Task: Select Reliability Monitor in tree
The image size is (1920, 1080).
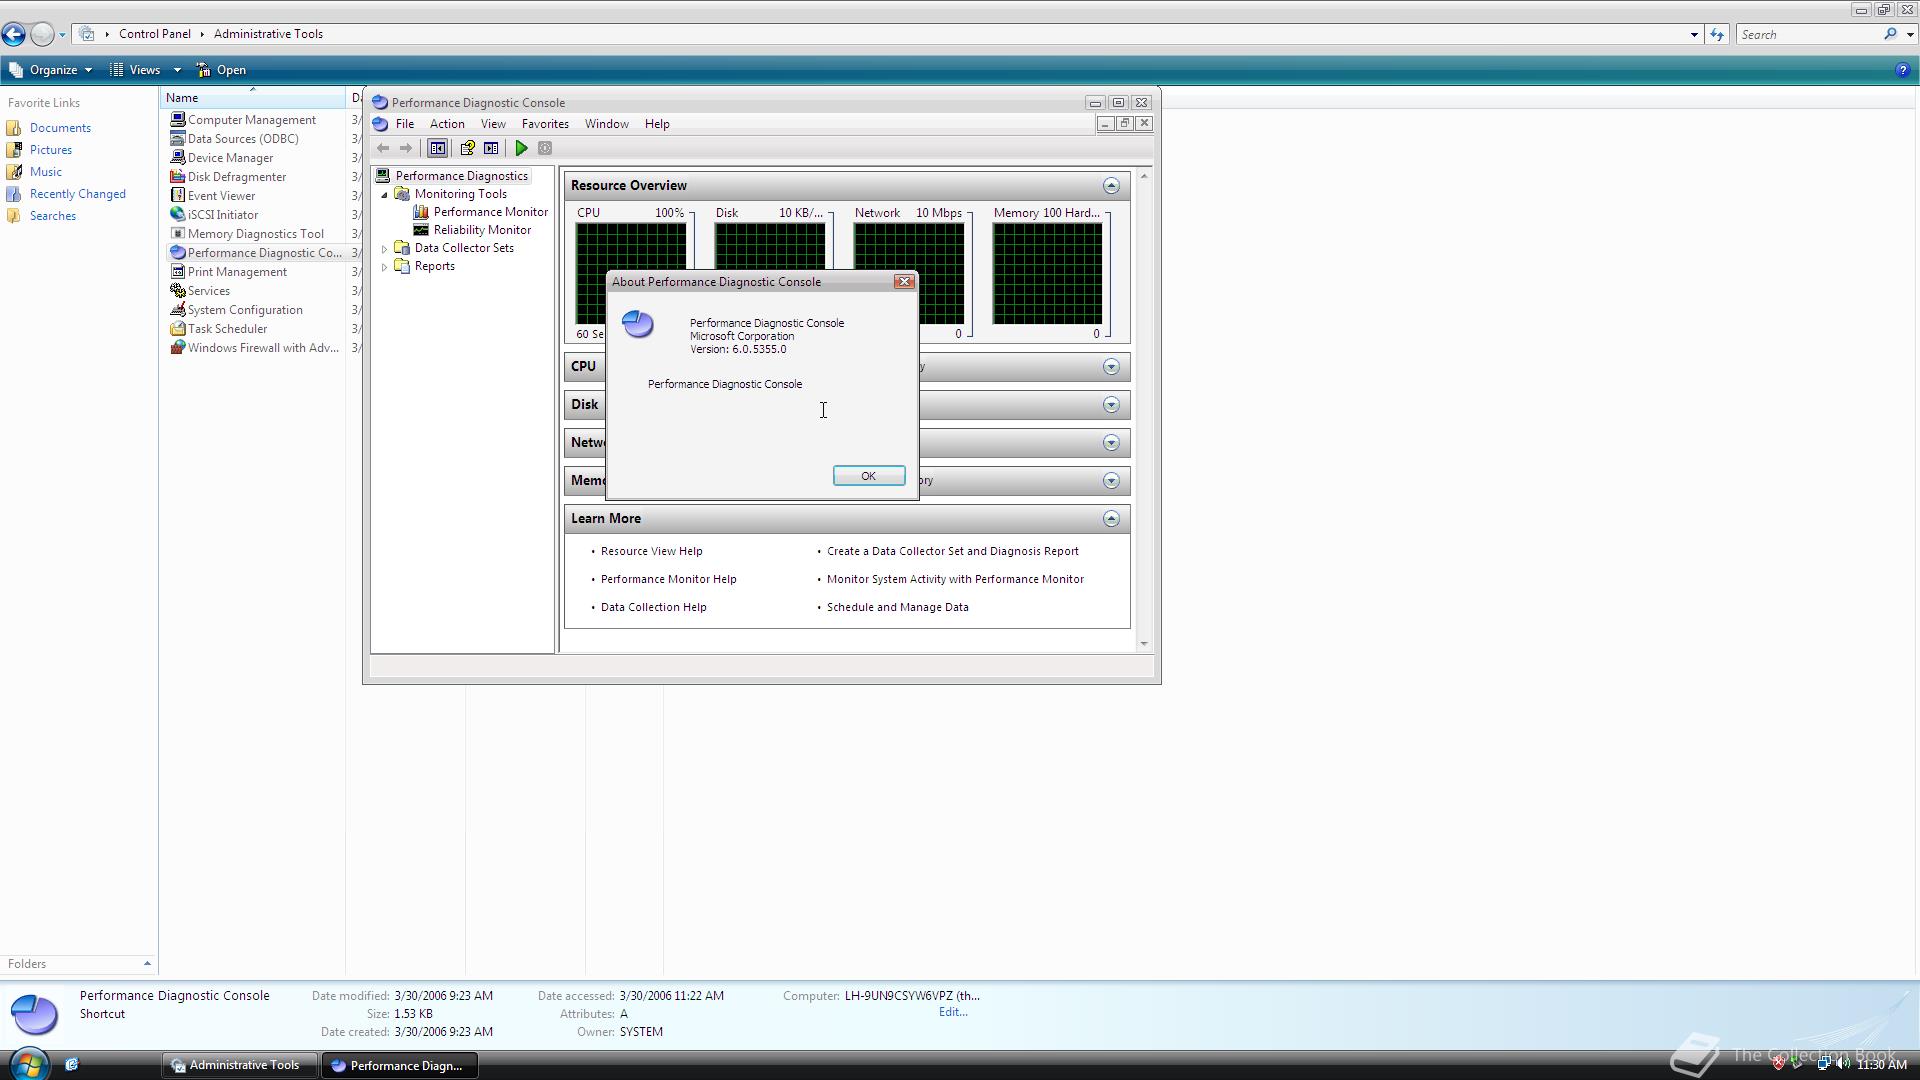Action: pos(482,230)
